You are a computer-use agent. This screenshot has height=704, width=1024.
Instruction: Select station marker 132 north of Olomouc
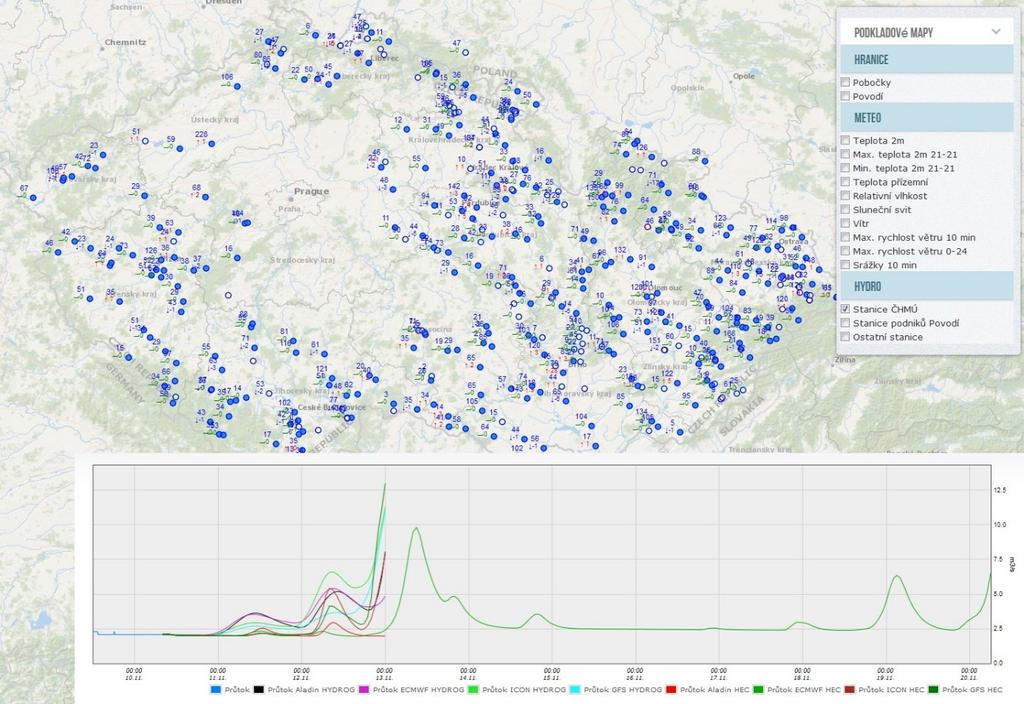pos(630,259)
